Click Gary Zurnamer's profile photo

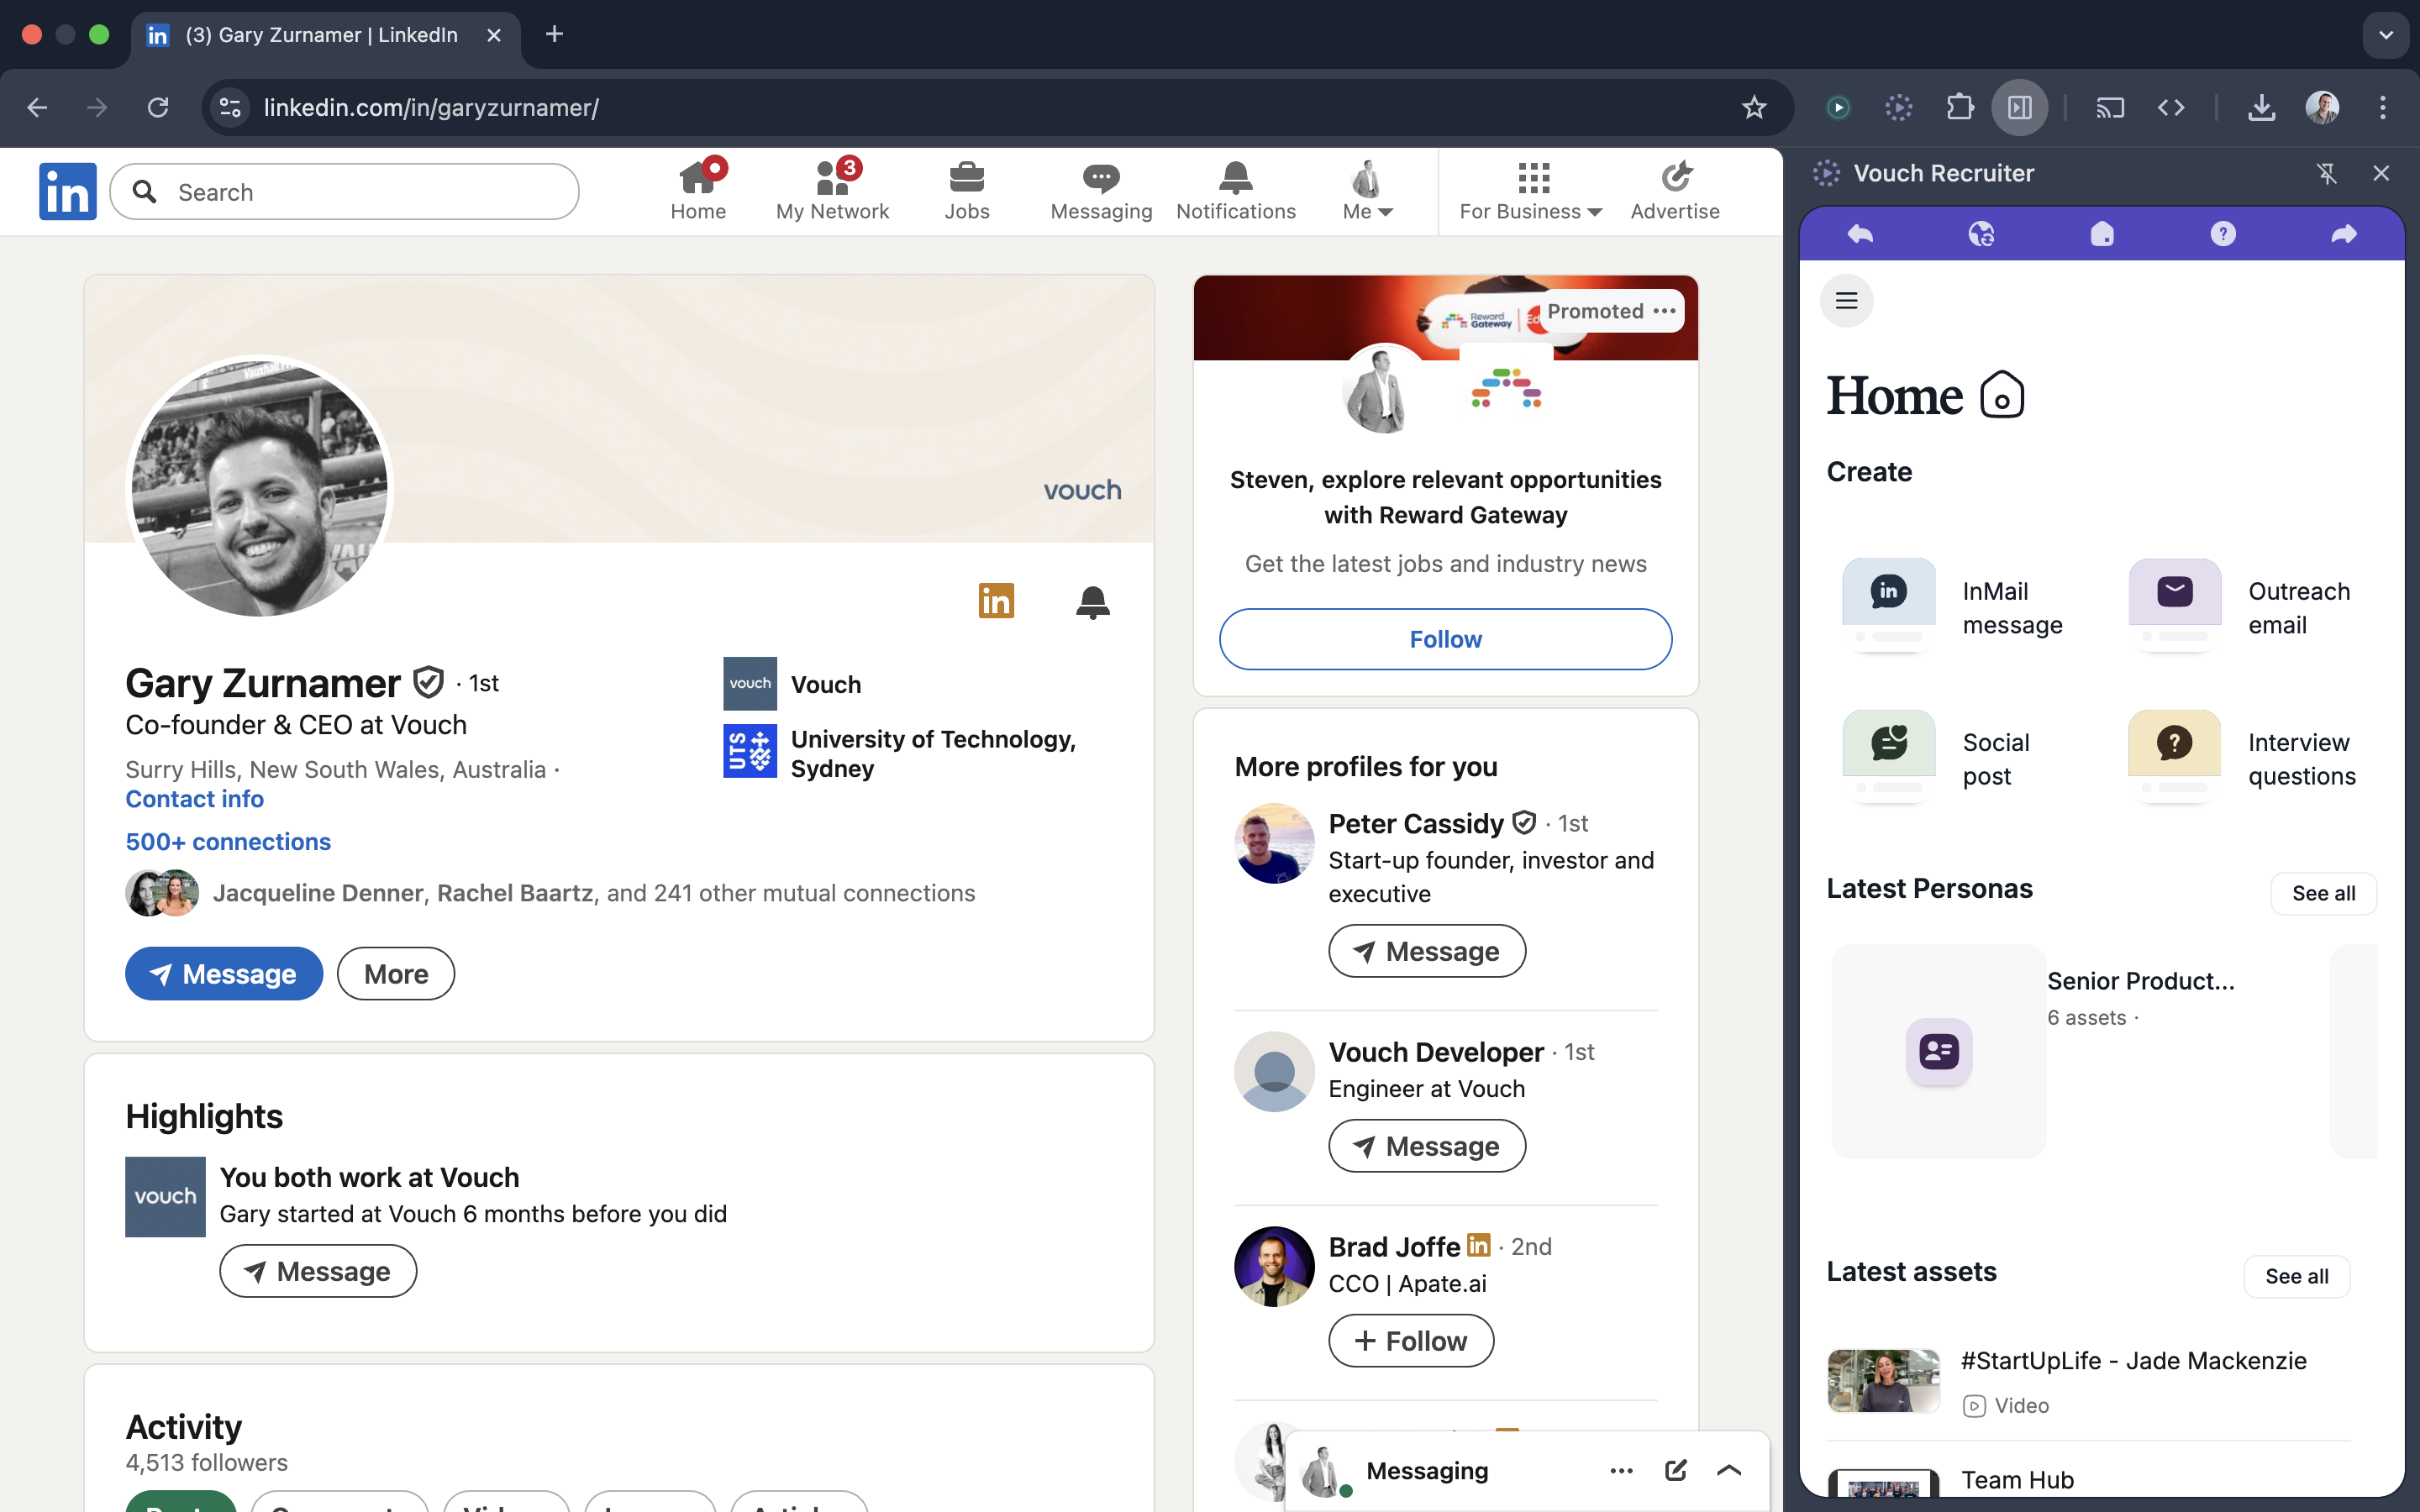tap(260, 488)
